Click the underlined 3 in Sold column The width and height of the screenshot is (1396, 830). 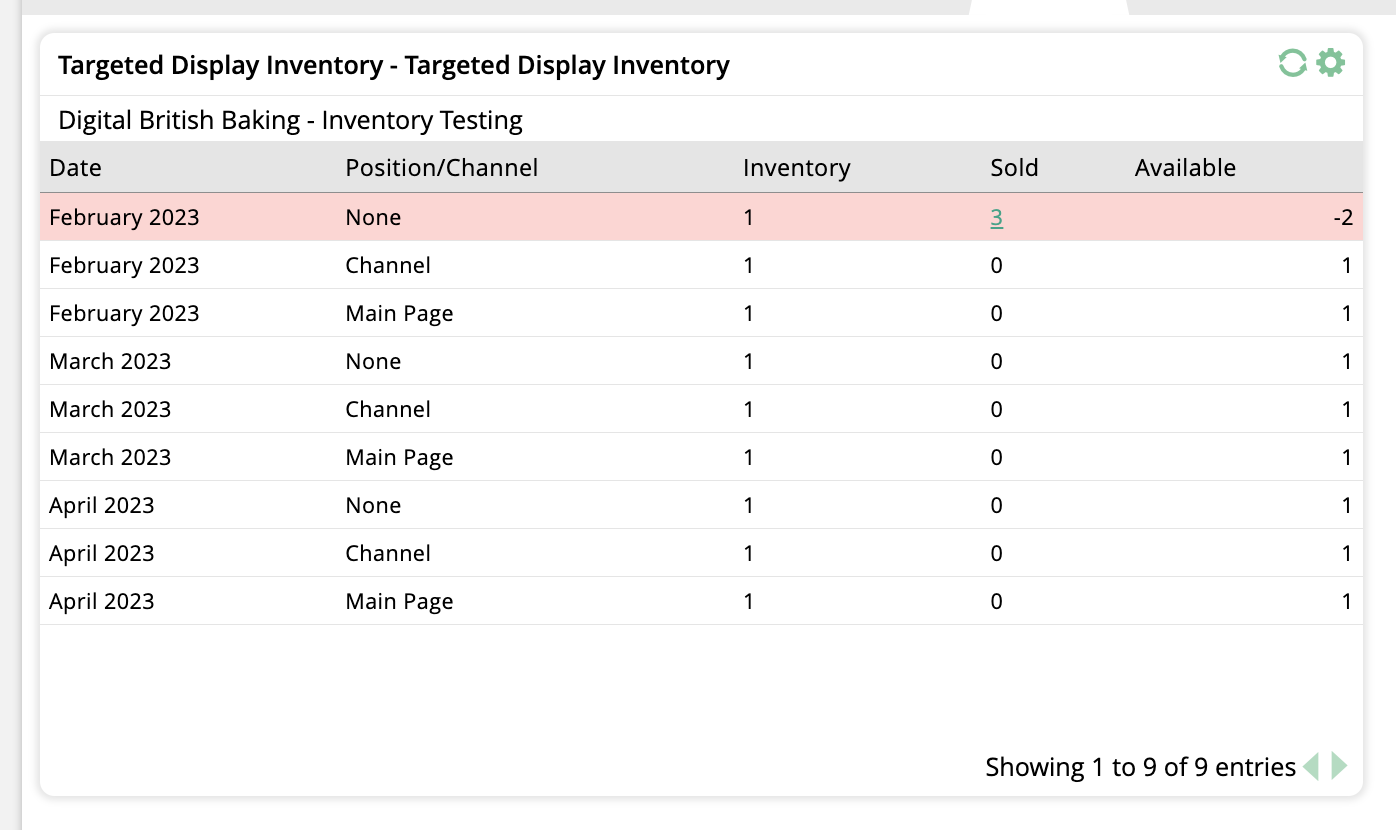tap(996, 216)
